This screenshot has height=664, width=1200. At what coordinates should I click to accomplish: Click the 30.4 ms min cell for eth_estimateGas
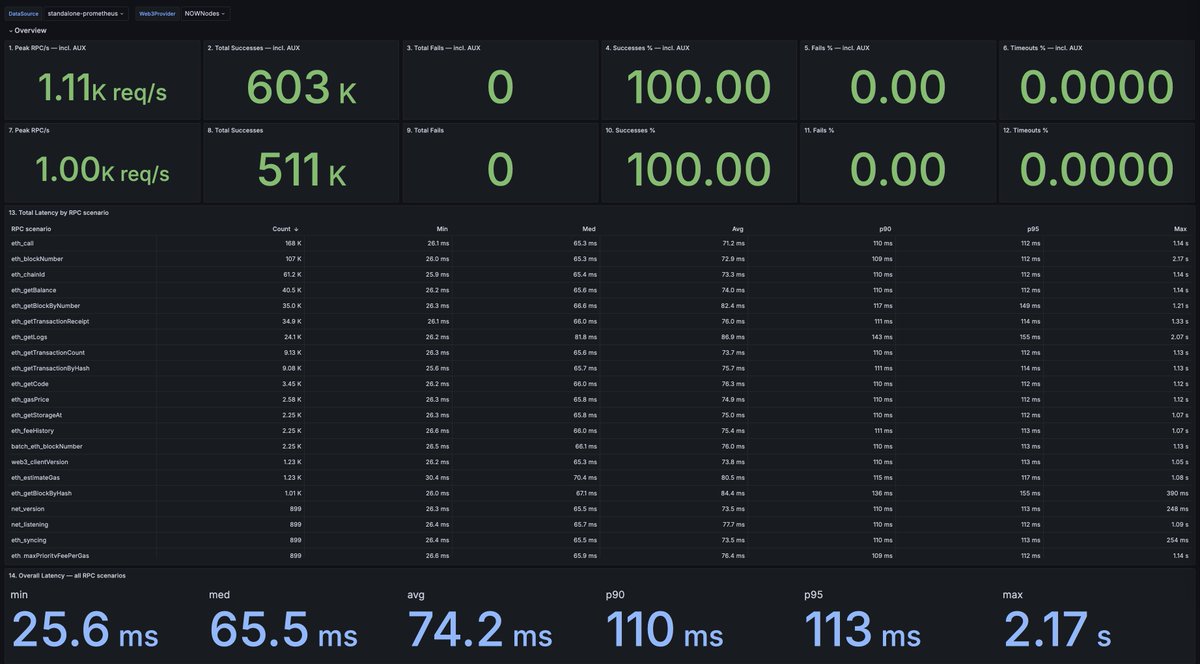[x=437, y=478]
